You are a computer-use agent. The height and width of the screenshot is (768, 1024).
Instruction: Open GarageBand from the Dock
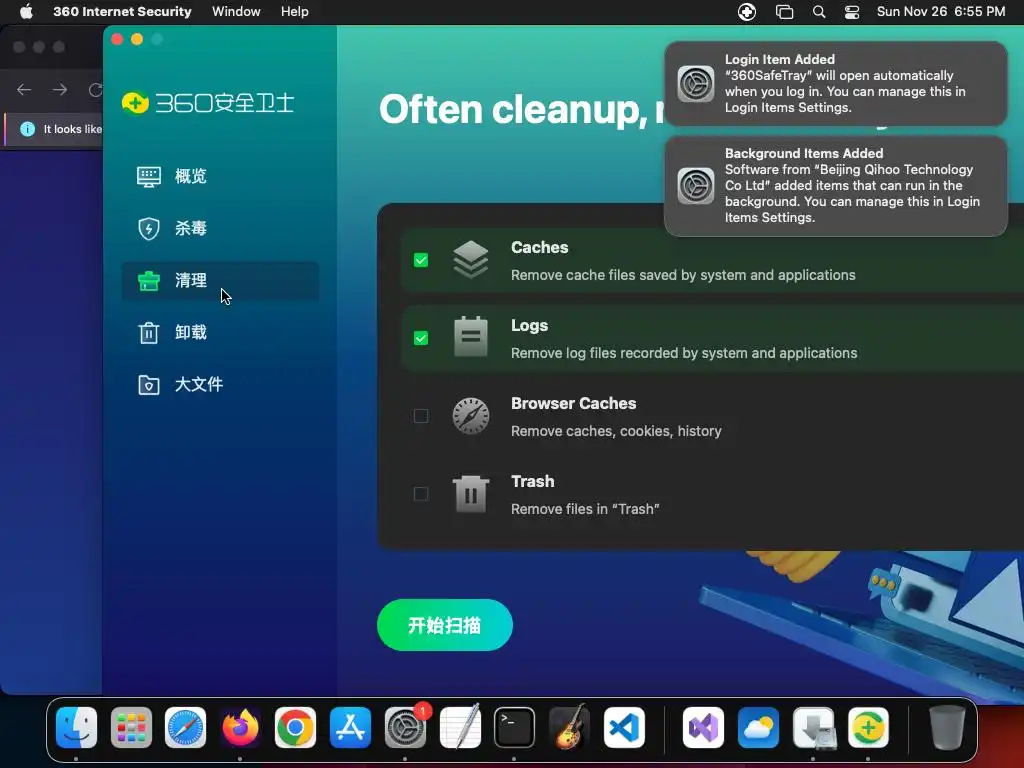[569, 728]
